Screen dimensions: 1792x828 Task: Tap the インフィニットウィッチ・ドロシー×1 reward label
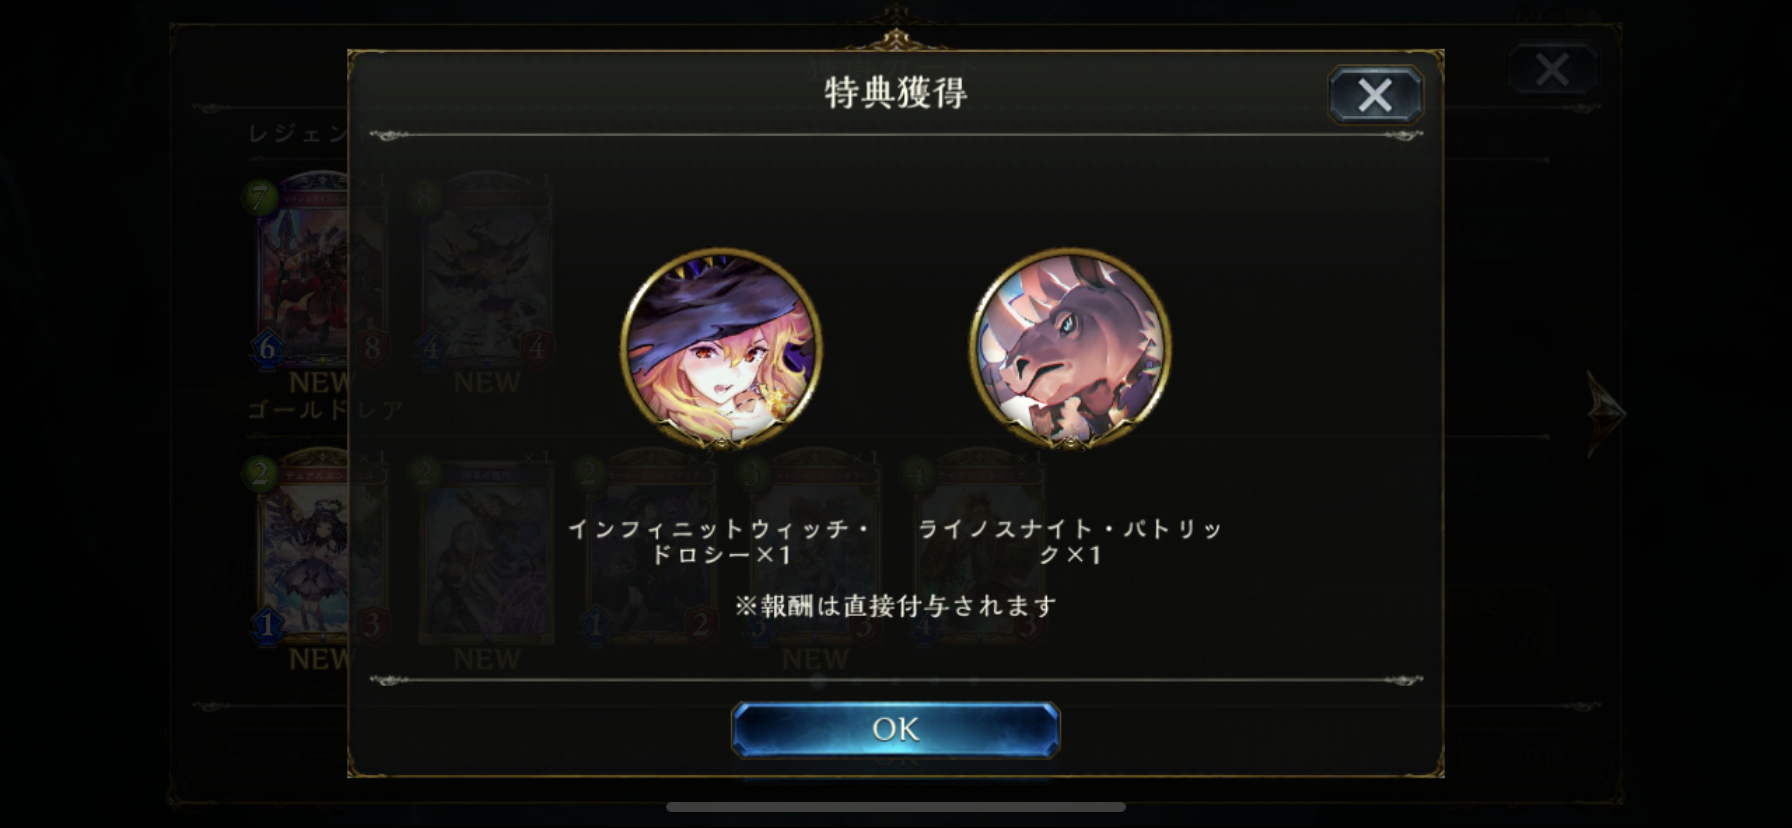coord(721,541)
